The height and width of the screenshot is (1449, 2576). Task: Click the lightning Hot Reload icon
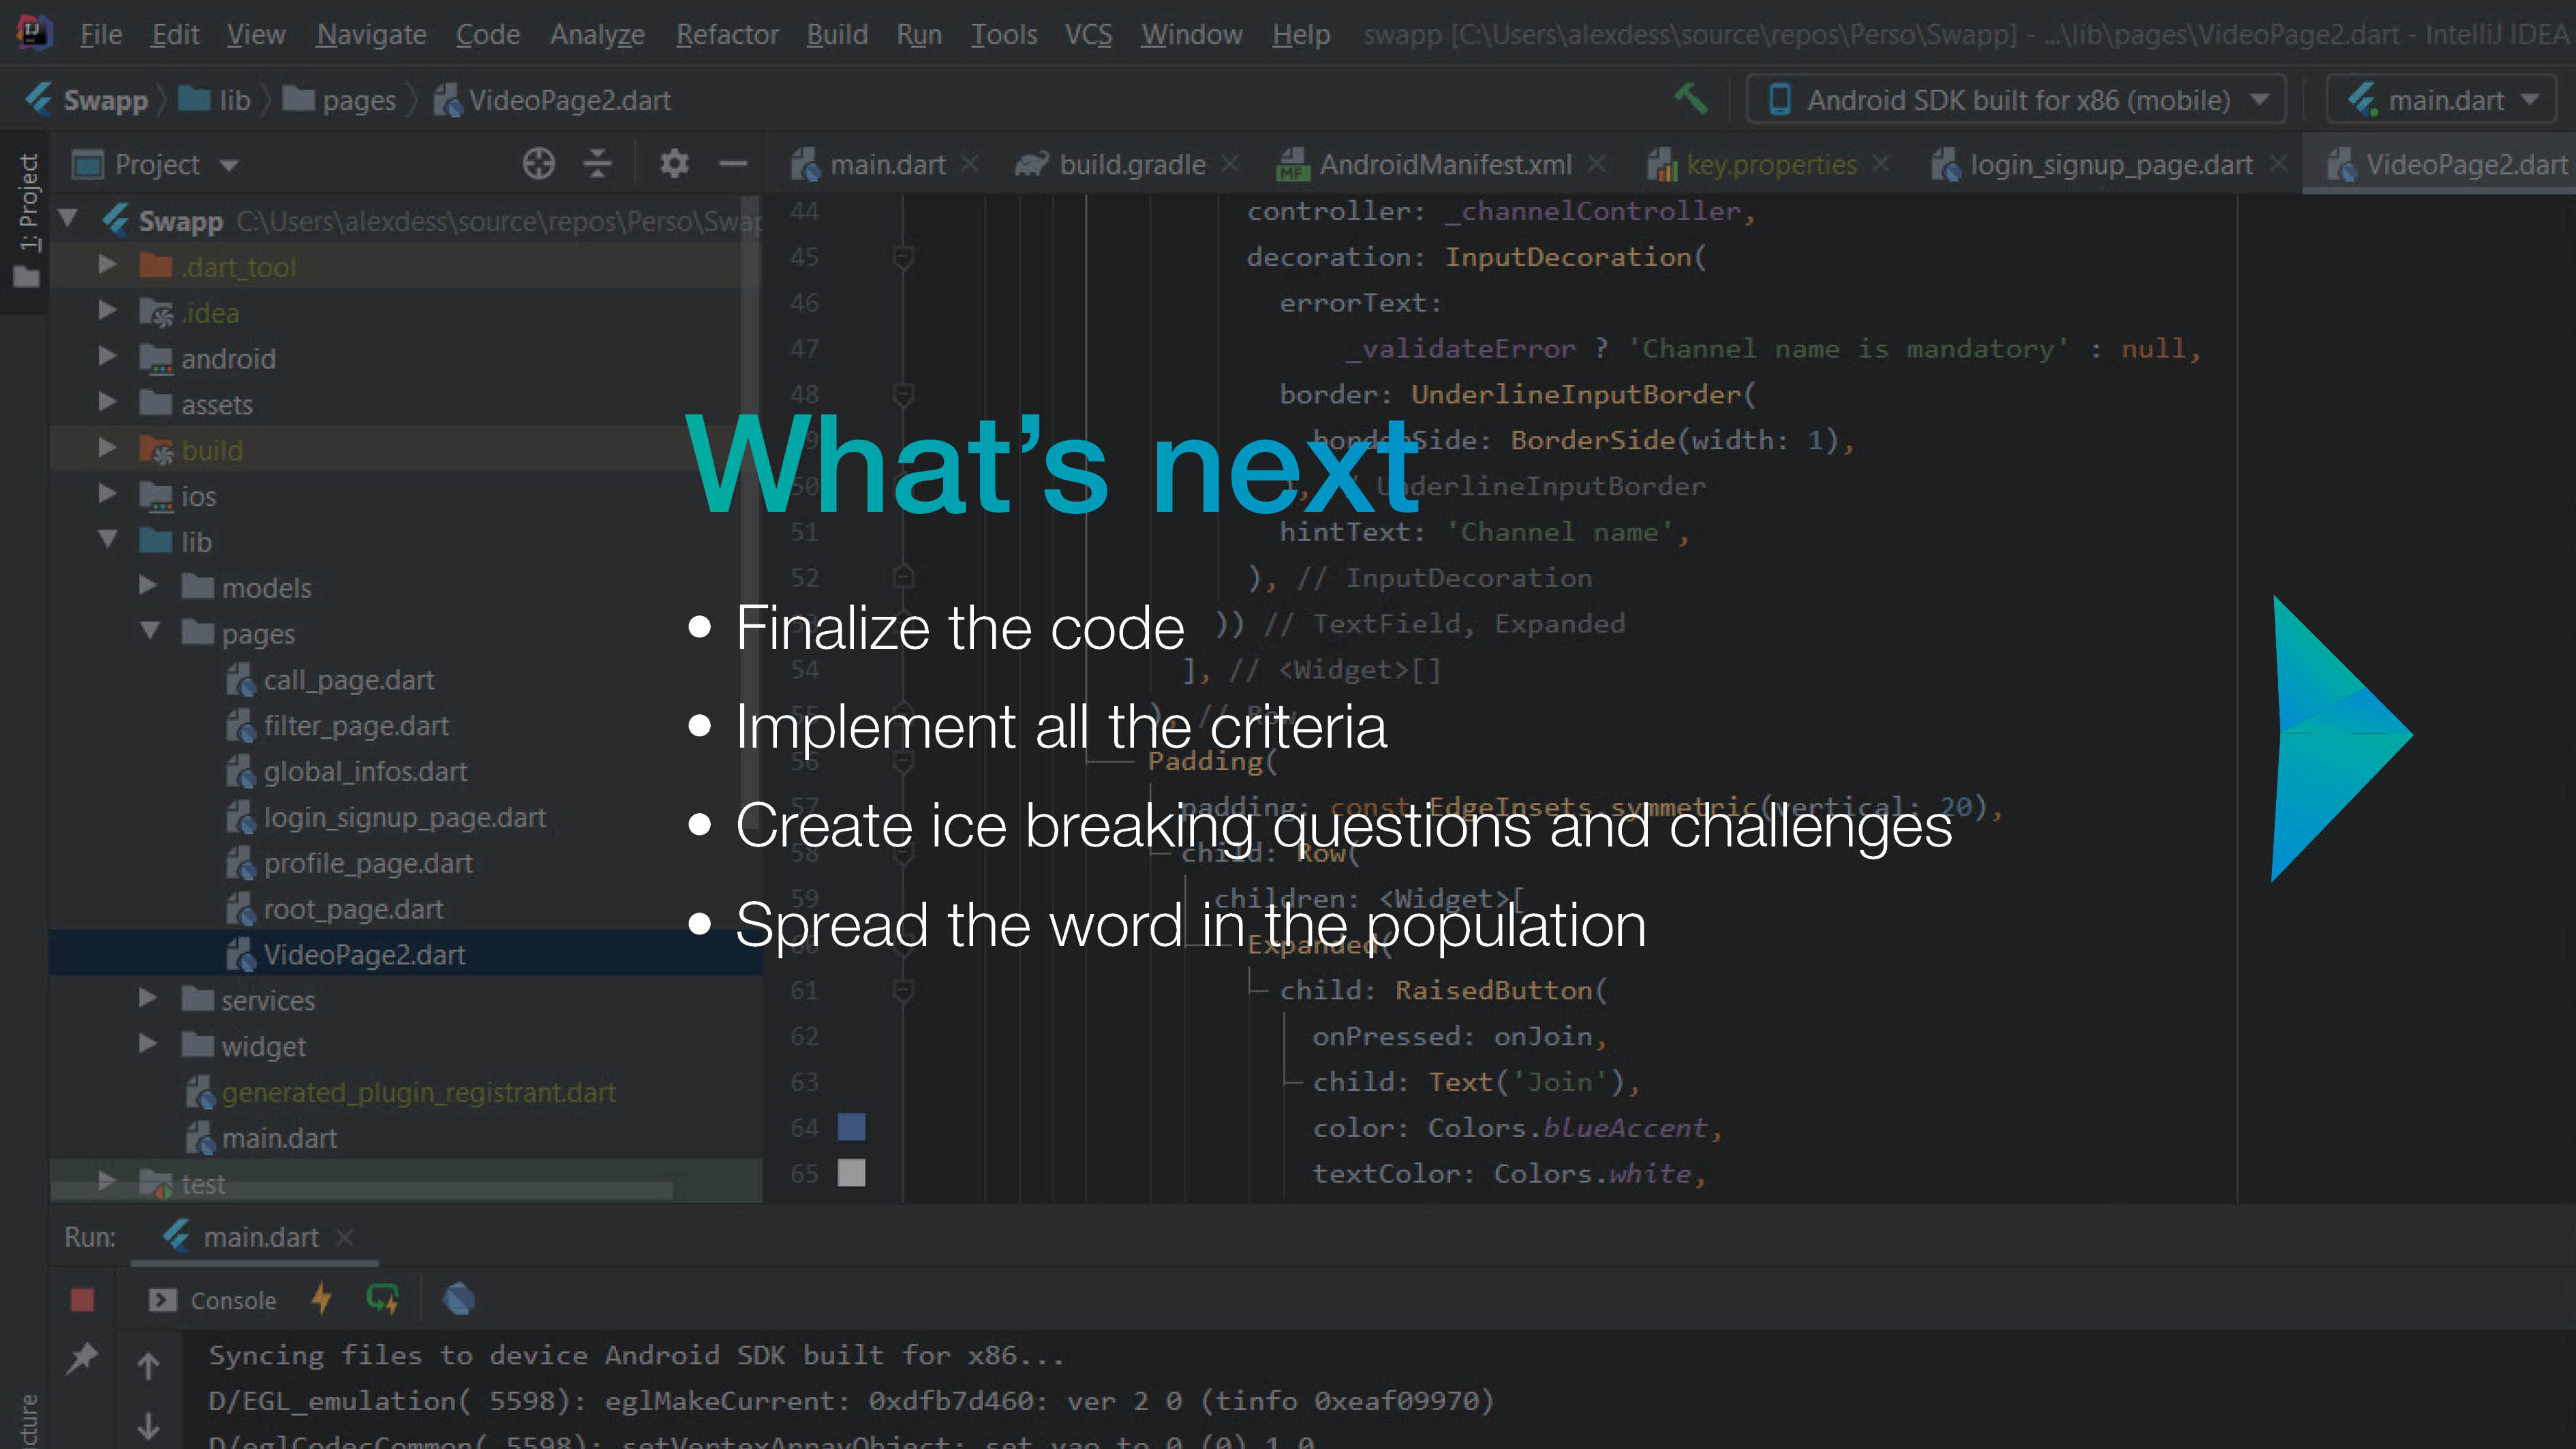[321, 1299]
